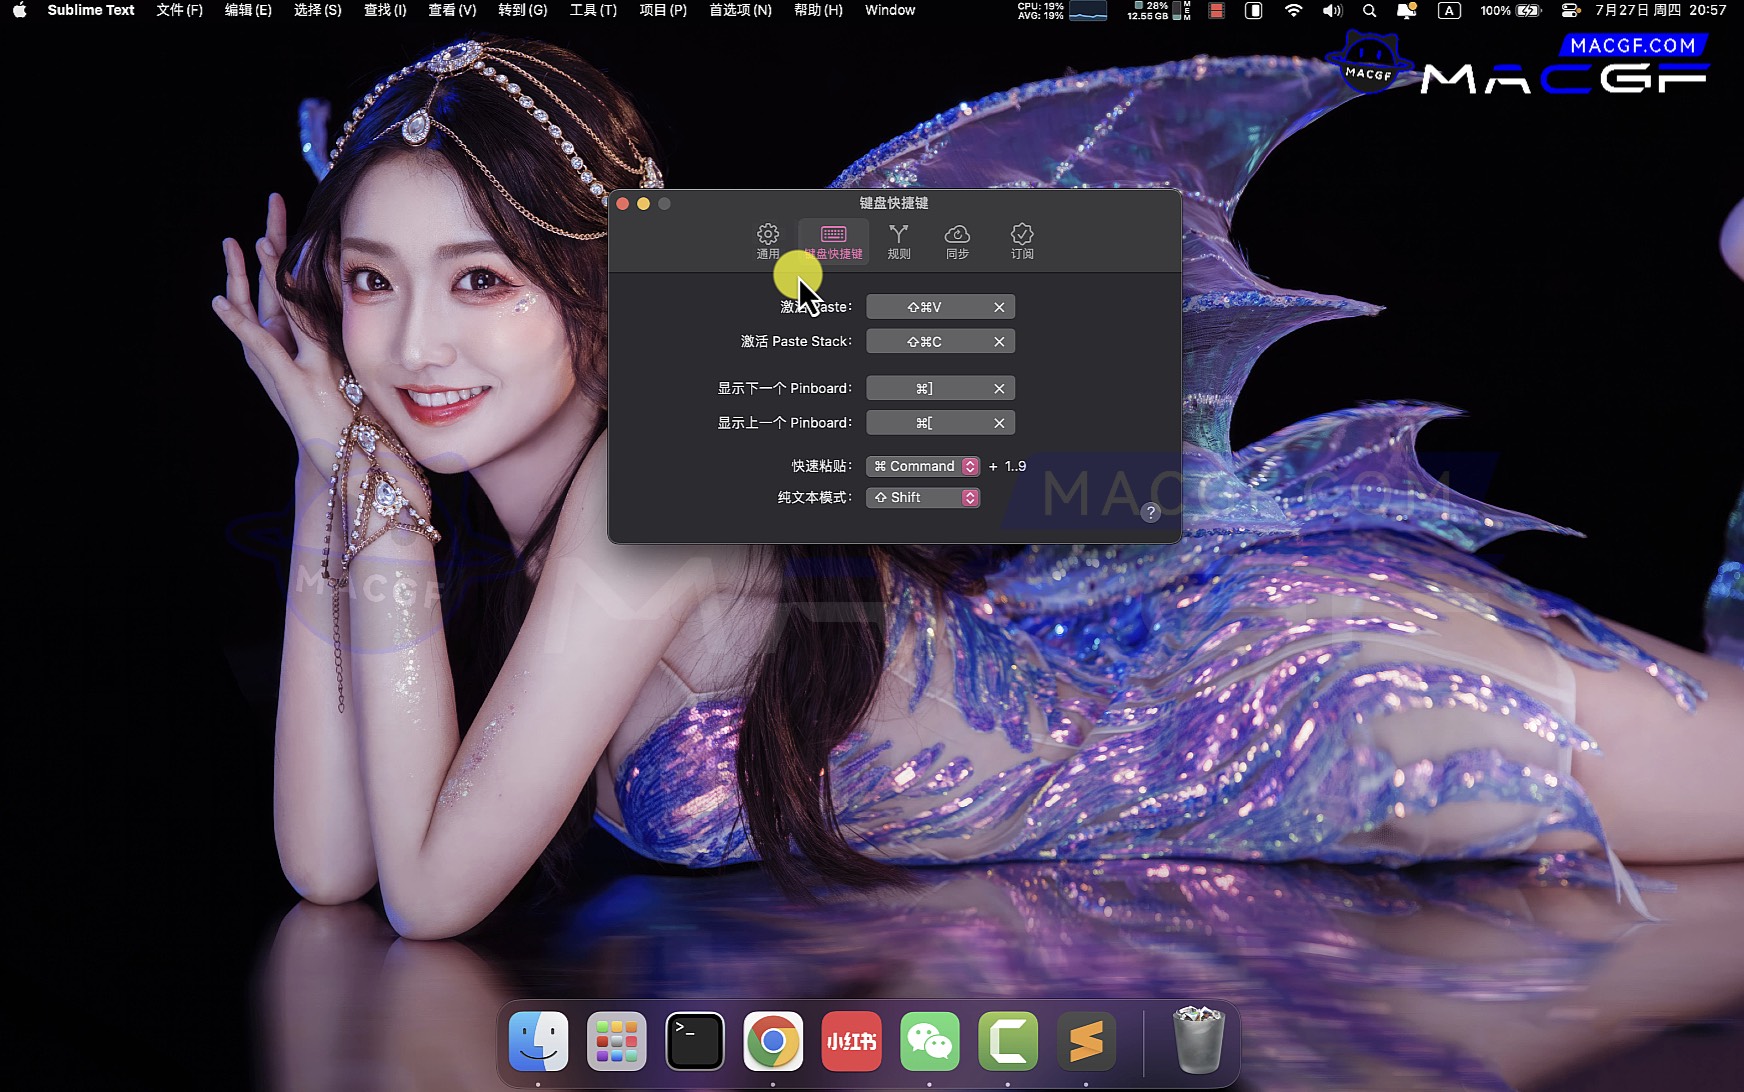
Task: Click the help question mark button
Action: (x=1150, y=512)
